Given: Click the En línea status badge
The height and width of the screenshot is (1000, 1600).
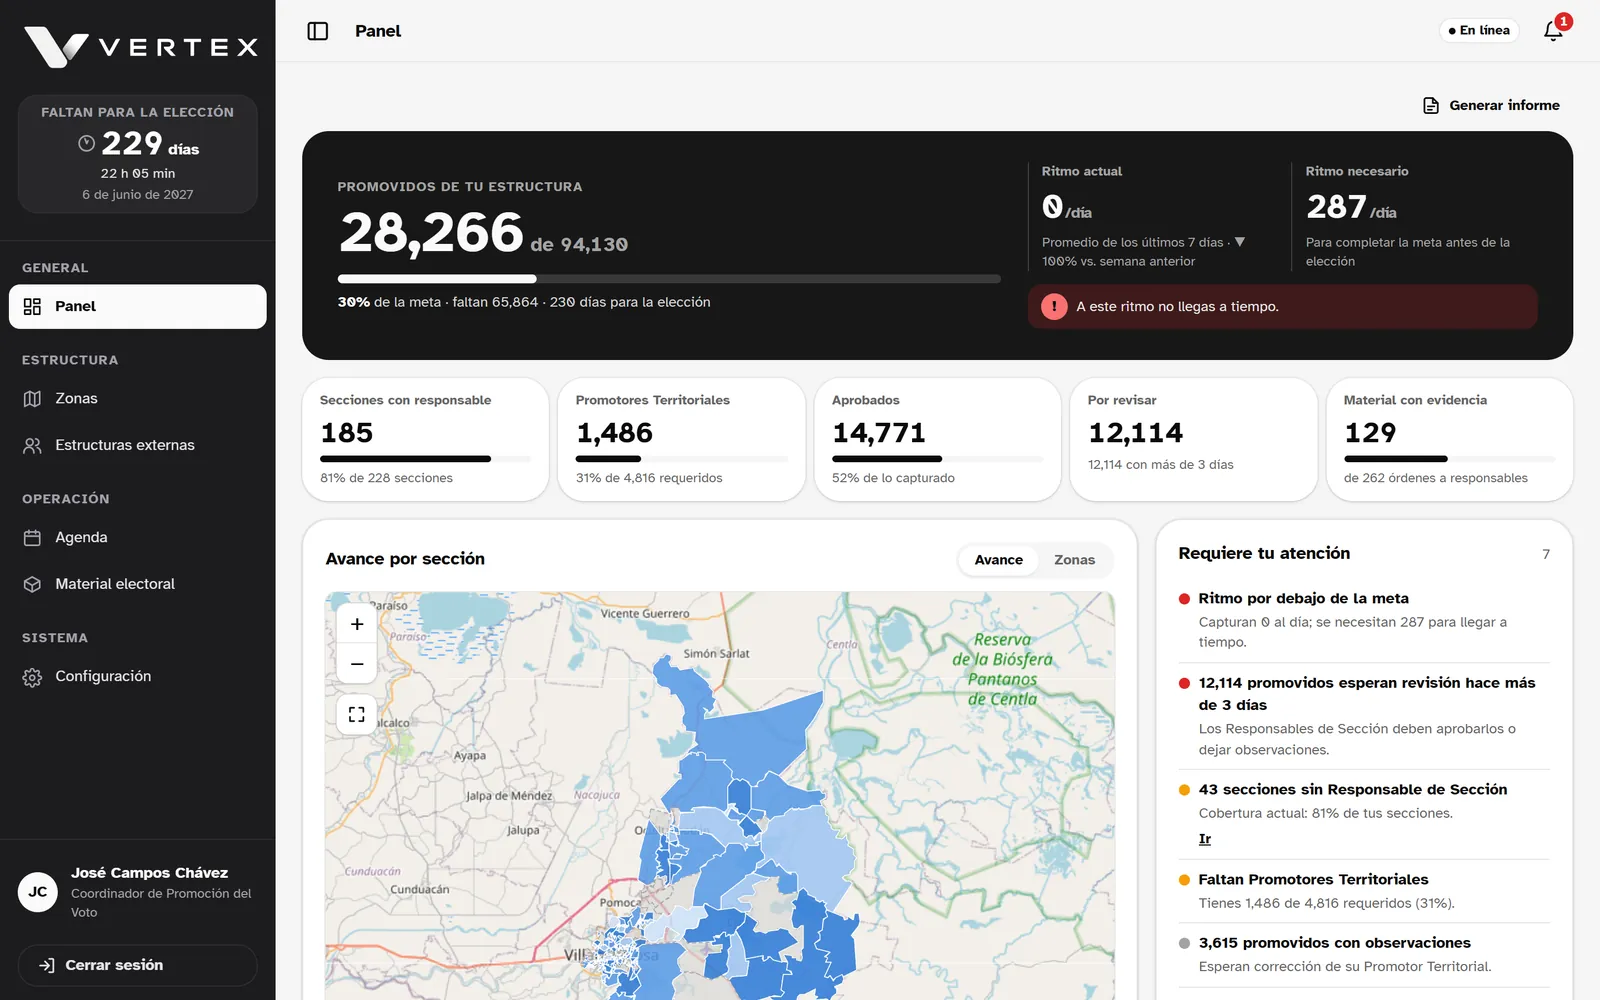Looking at the screenshot, I should pos(1479,31).
